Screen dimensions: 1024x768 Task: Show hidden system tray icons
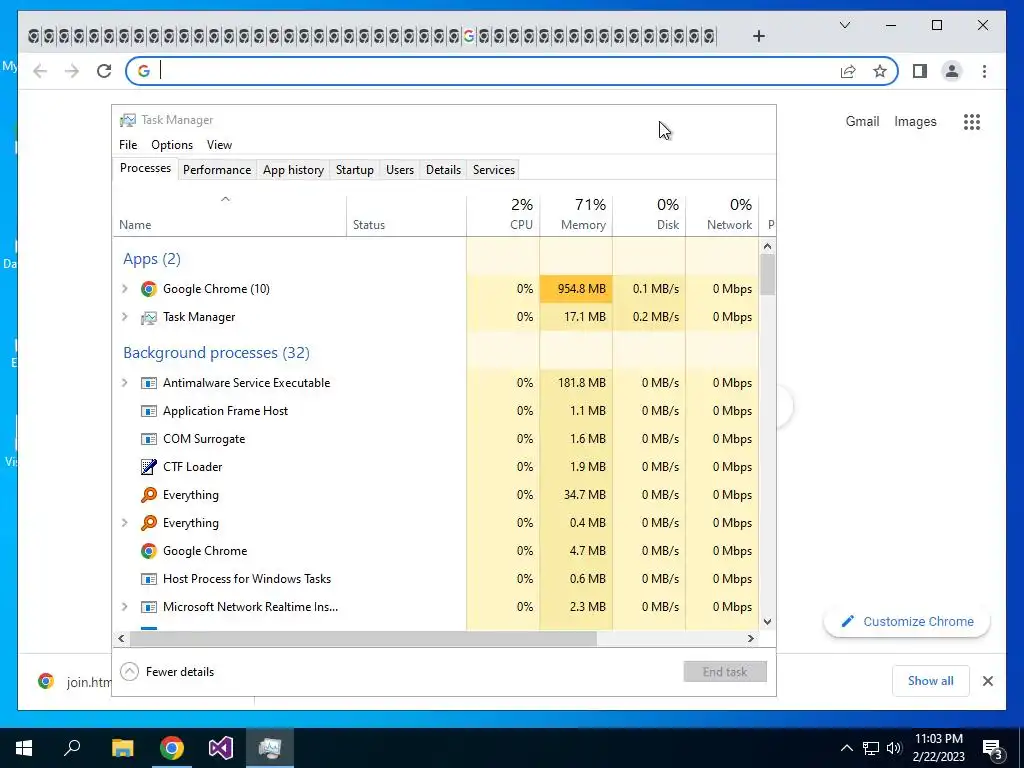pos(846,748)
